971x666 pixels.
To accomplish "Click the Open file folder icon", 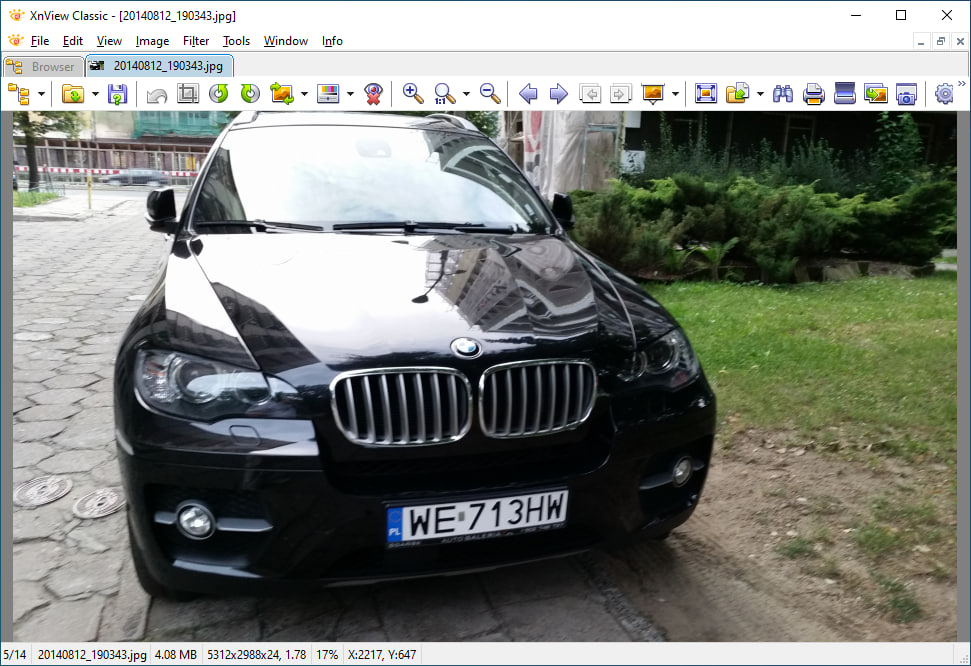I will click(x=73, y=94).
